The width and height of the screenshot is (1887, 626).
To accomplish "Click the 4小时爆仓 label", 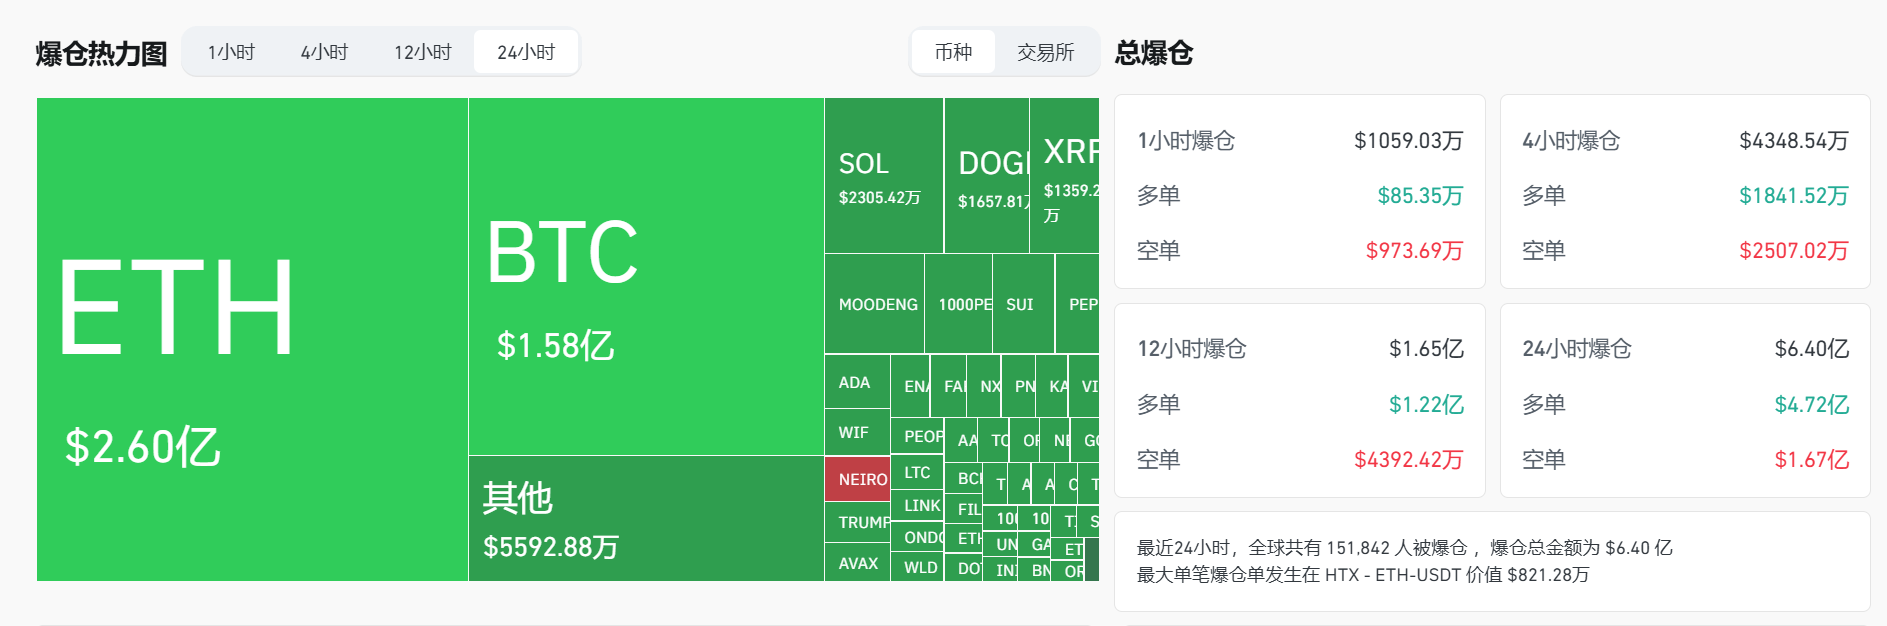I will point(1571,141).
